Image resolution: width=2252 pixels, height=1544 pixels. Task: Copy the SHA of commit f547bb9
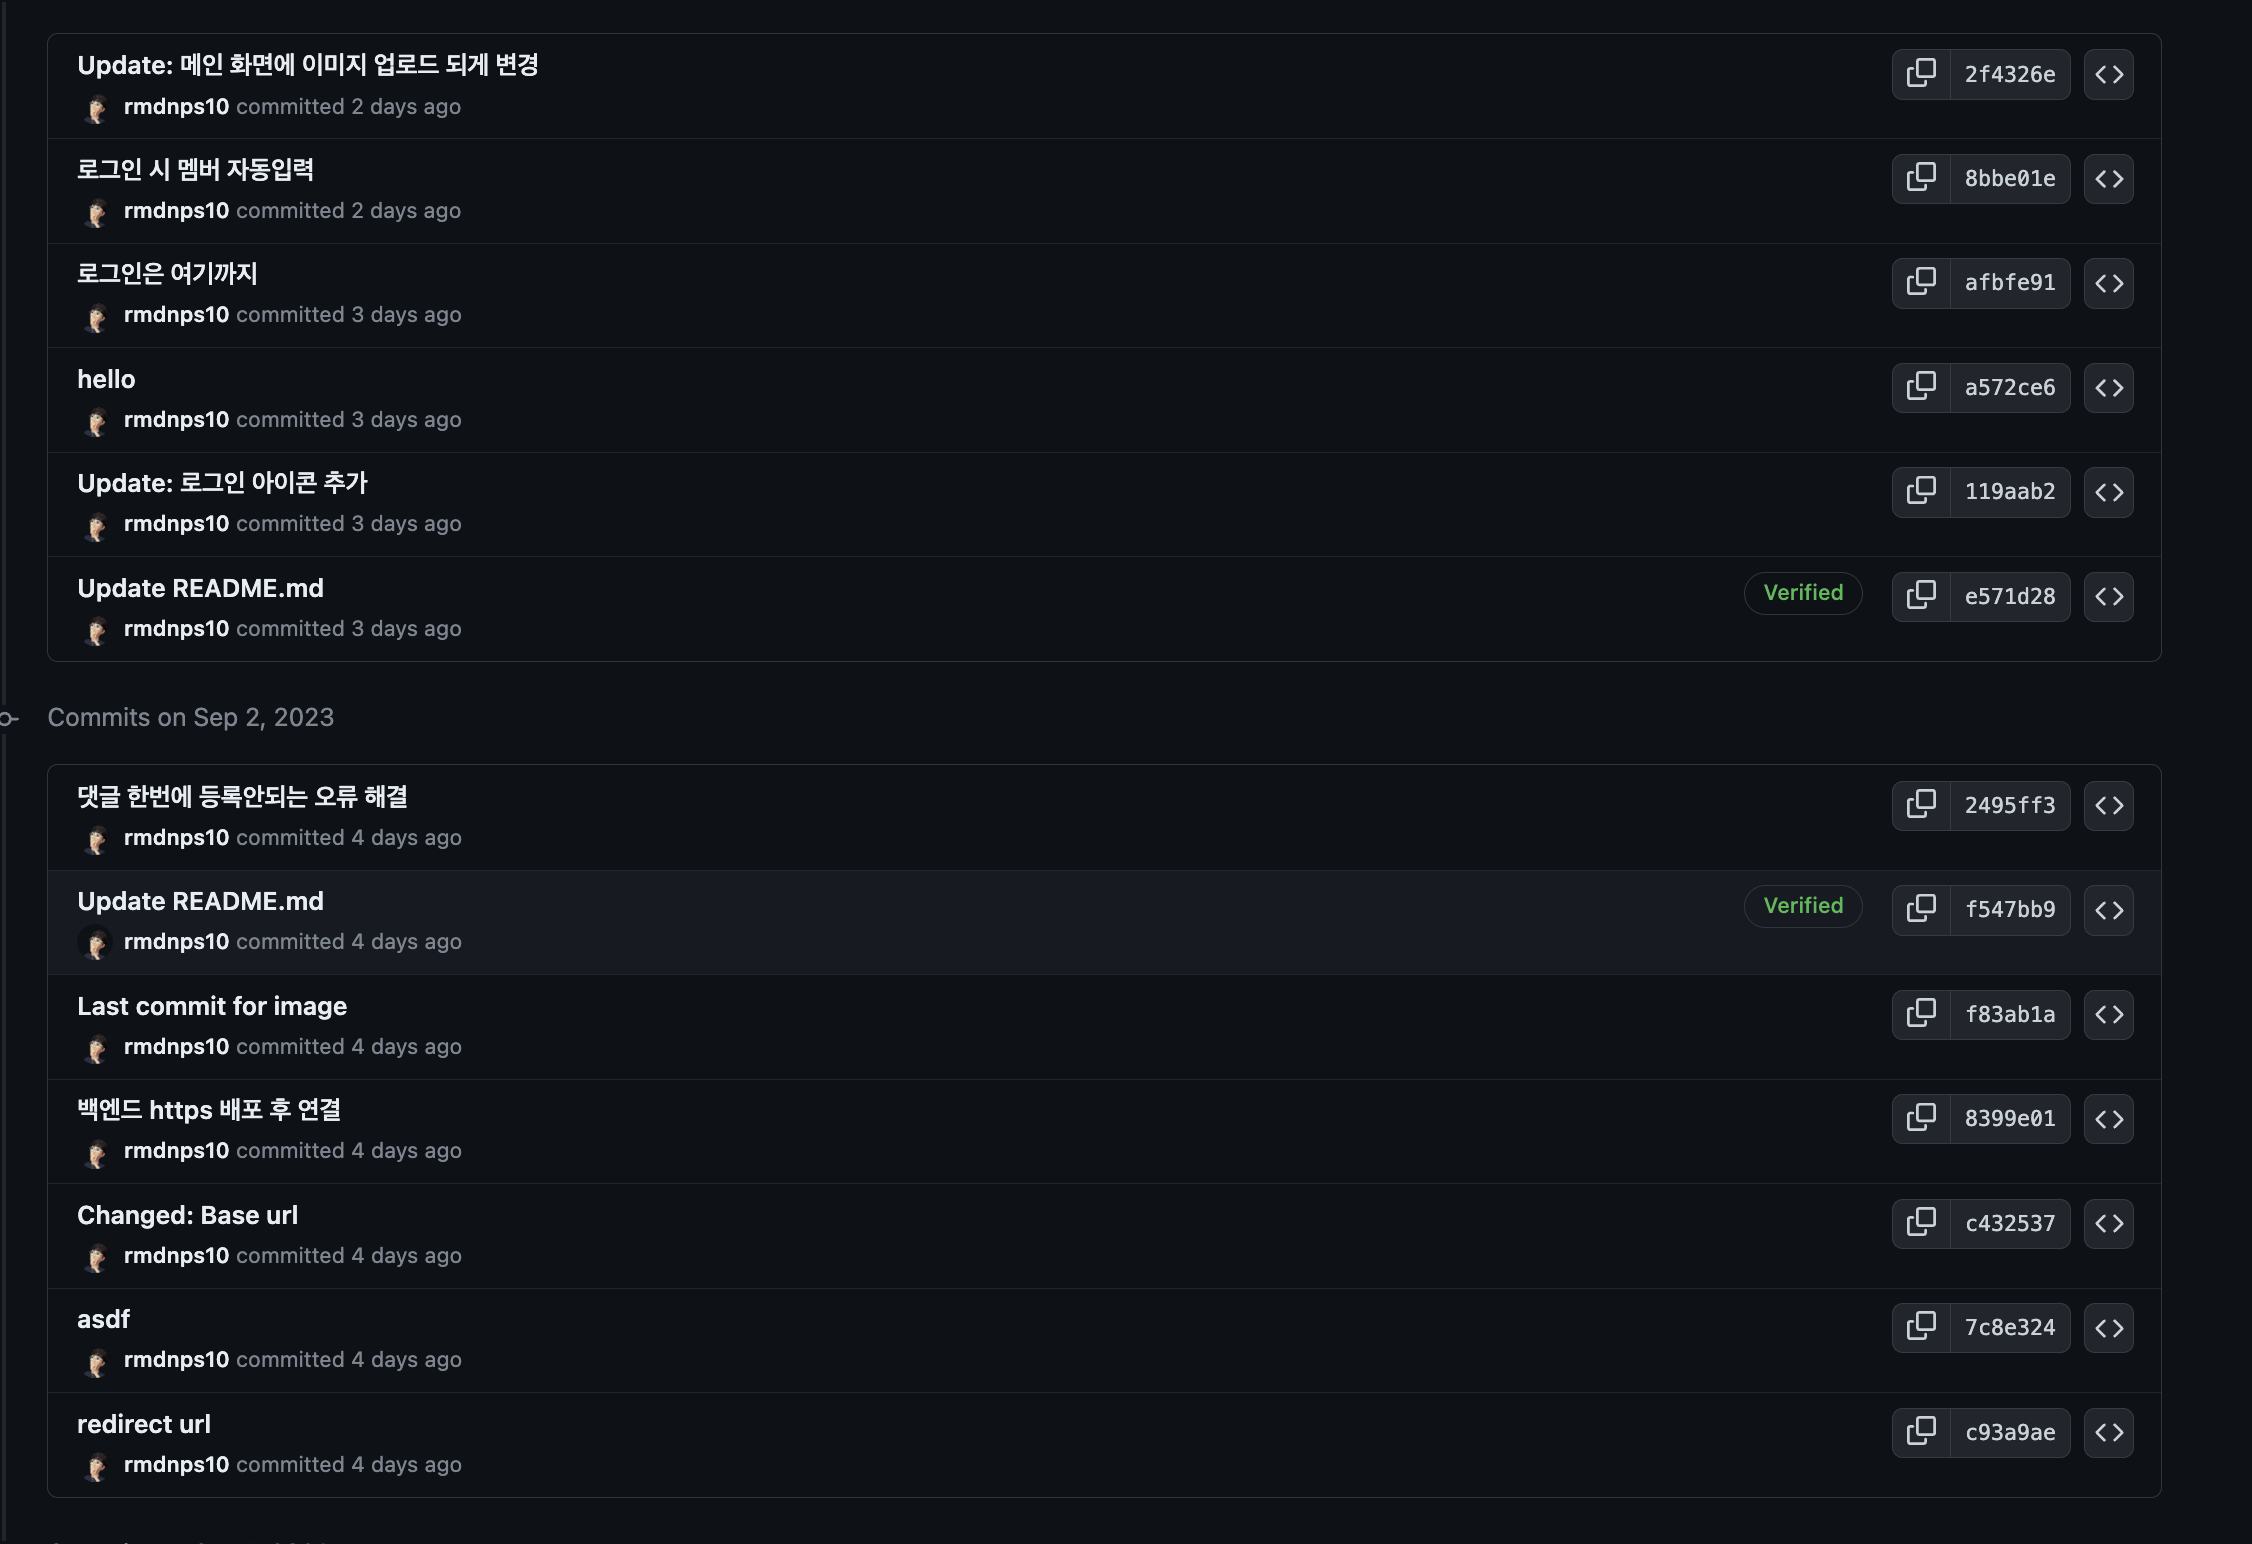1920,910
